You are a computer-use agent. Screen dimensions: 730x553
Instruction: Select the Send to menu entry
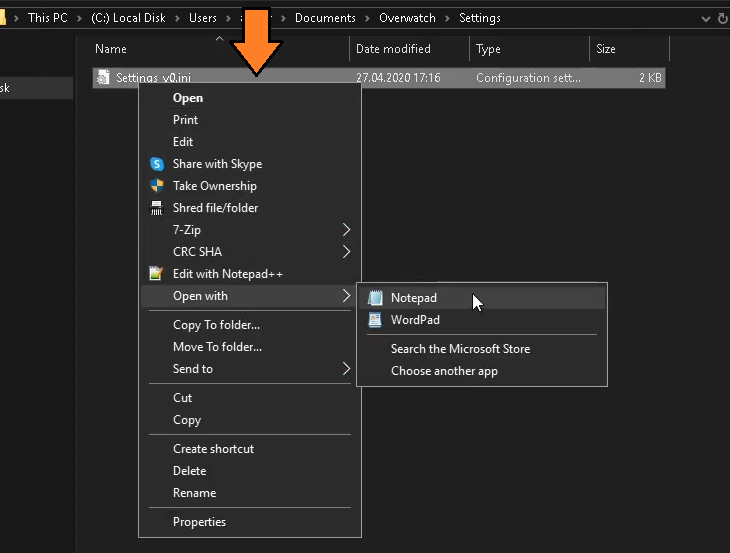point(250,369)
